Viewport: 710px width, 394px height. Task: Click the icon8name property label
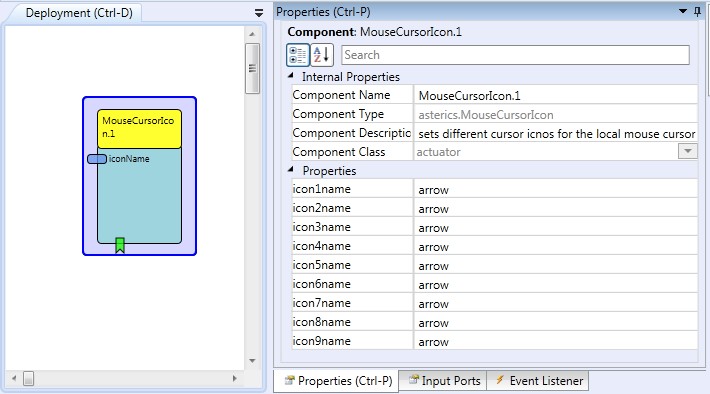point(321,322)
